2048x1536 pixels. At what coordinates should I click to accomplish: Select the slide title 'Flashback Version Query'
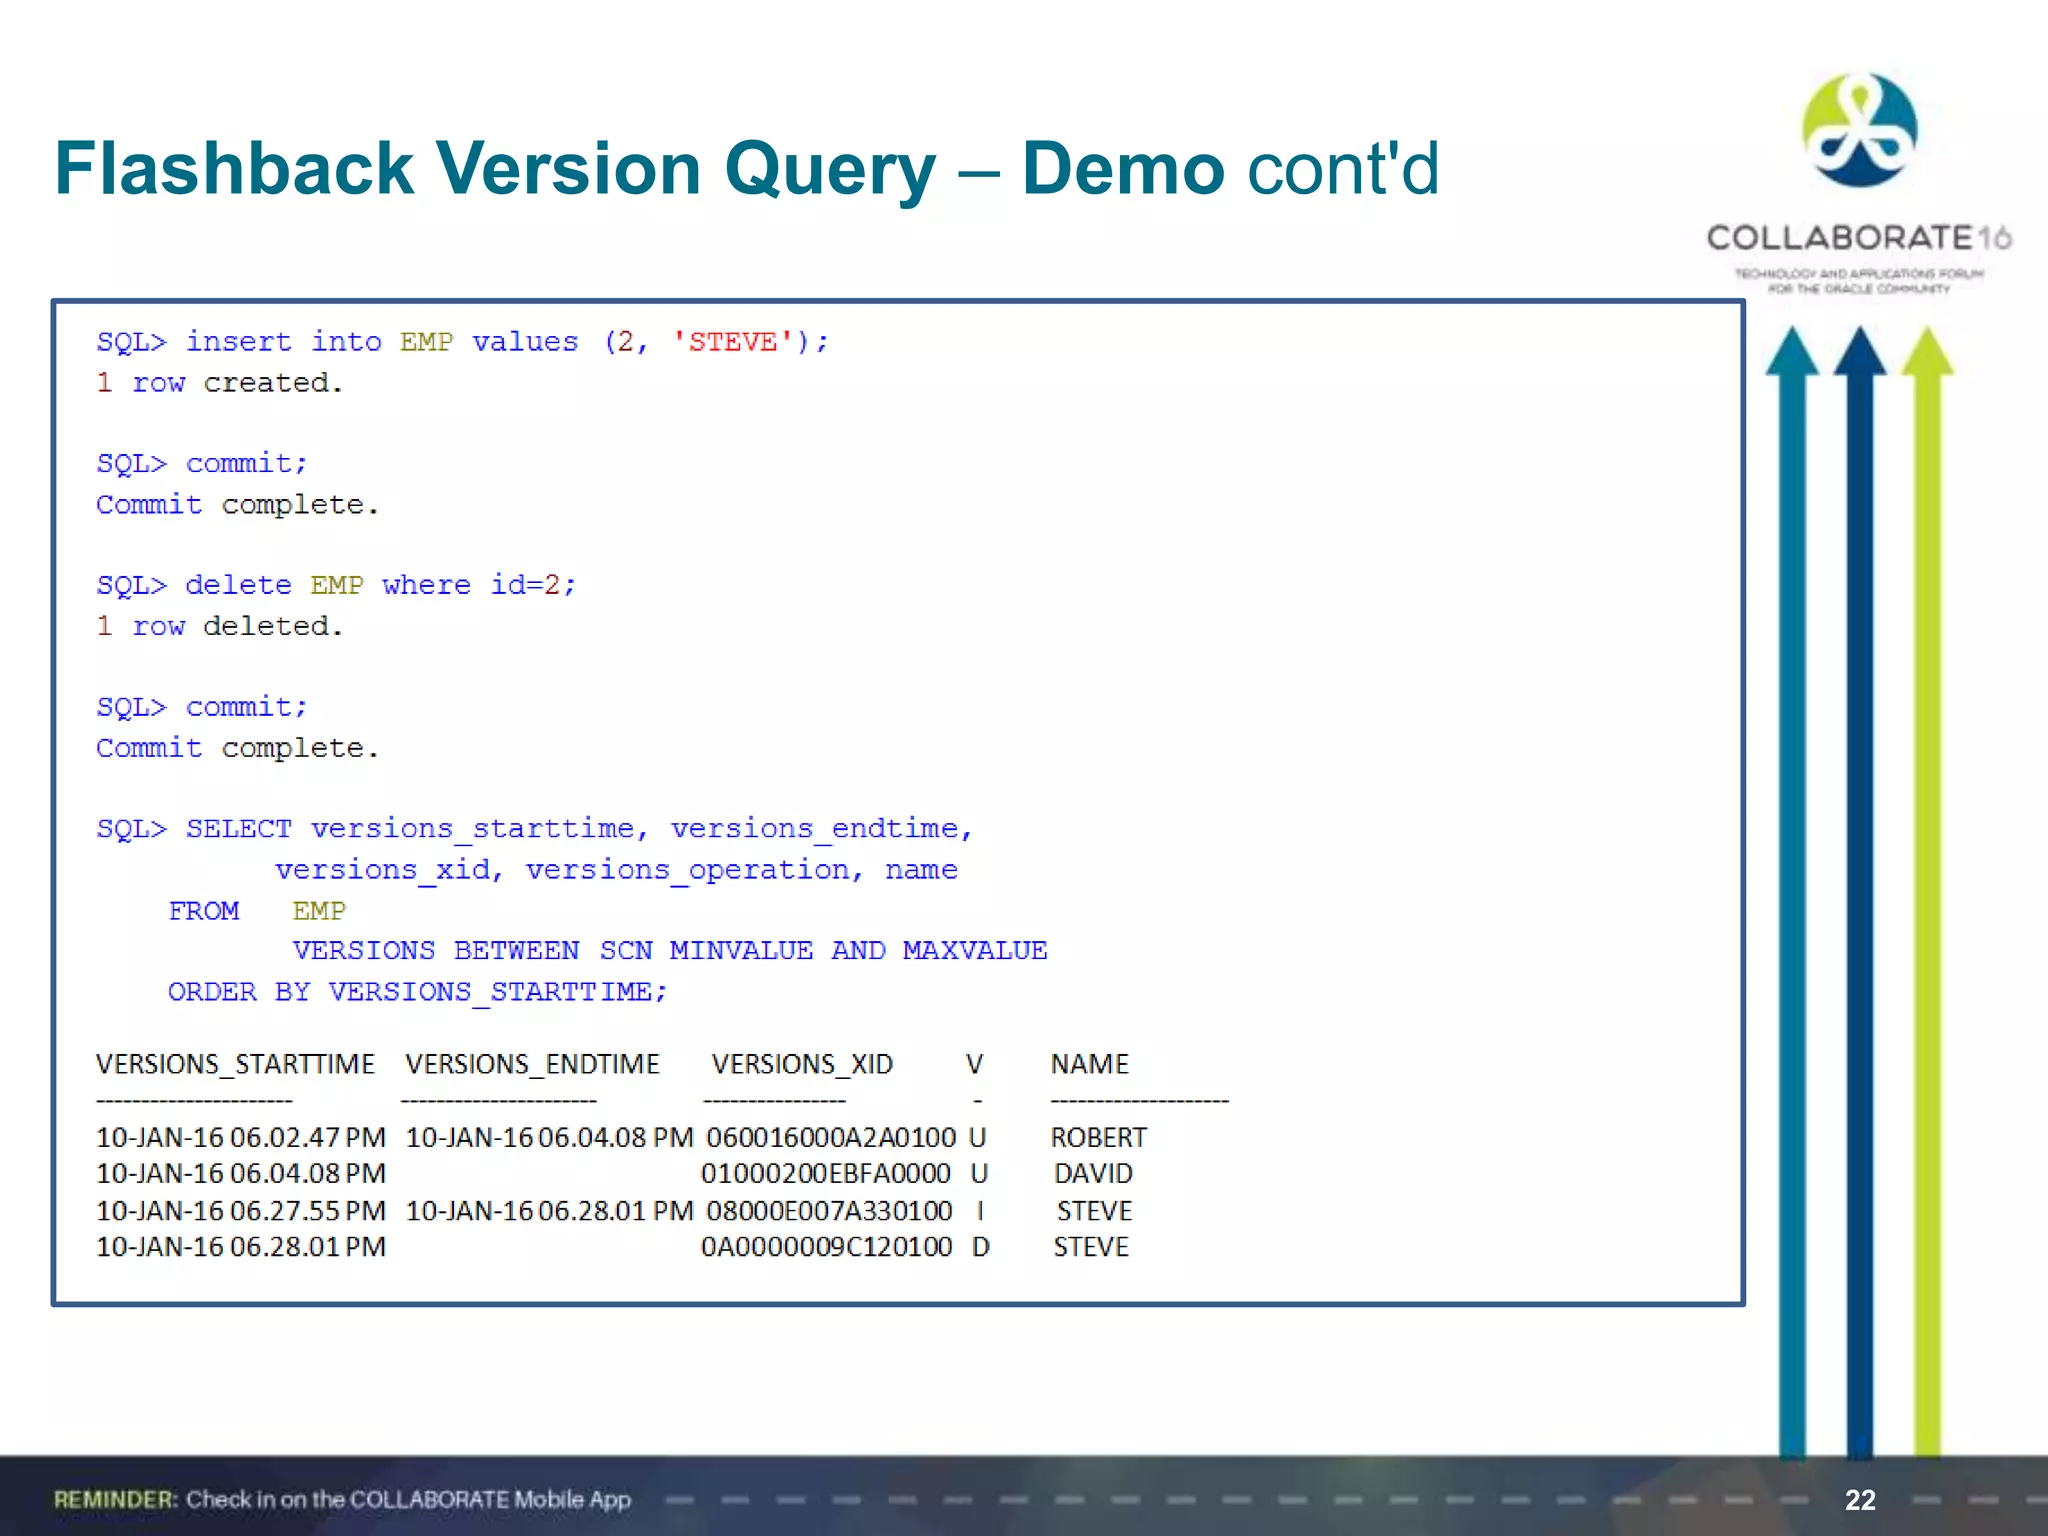point(496,168)
